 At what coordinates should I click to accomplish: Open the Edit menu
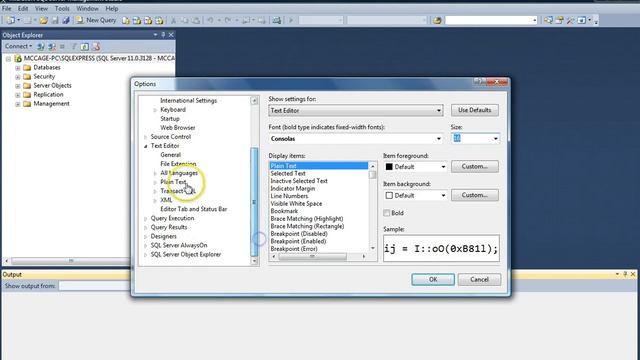[23, 8]
